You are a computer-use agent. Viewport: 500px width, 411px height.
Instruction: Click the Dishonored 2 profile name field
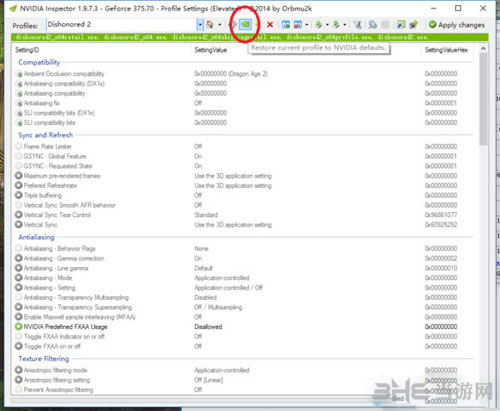tap(122, 24)
